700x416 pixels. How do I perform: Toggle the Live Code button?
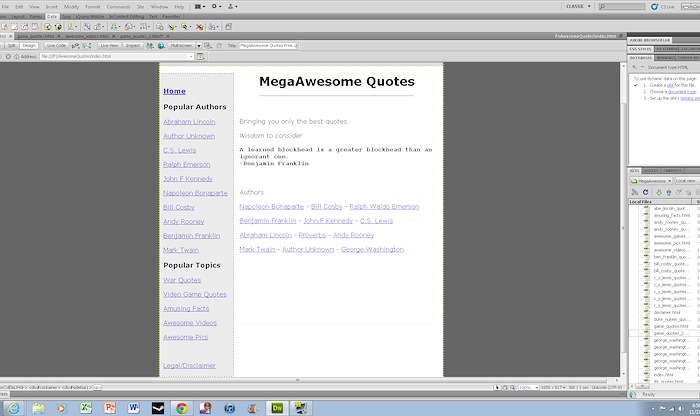[56, 46]
